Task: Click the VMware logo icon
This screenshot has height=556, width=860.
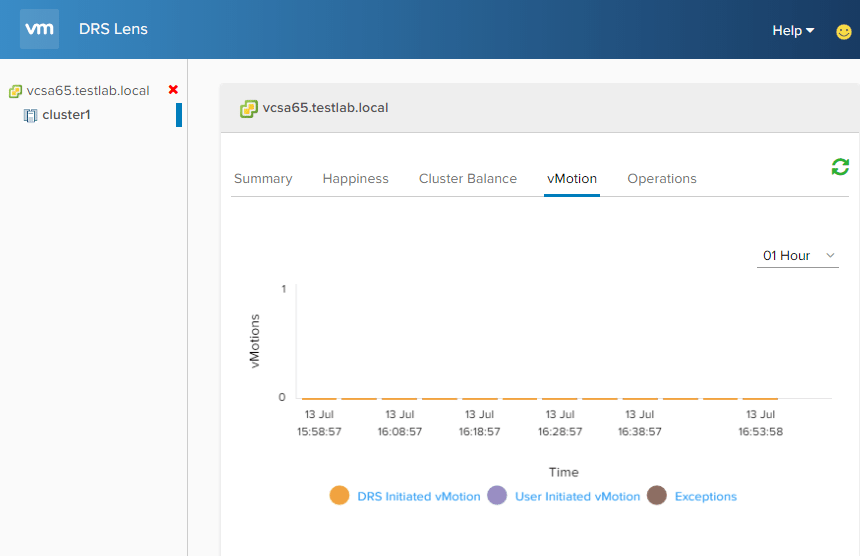Action: [39, 29]
